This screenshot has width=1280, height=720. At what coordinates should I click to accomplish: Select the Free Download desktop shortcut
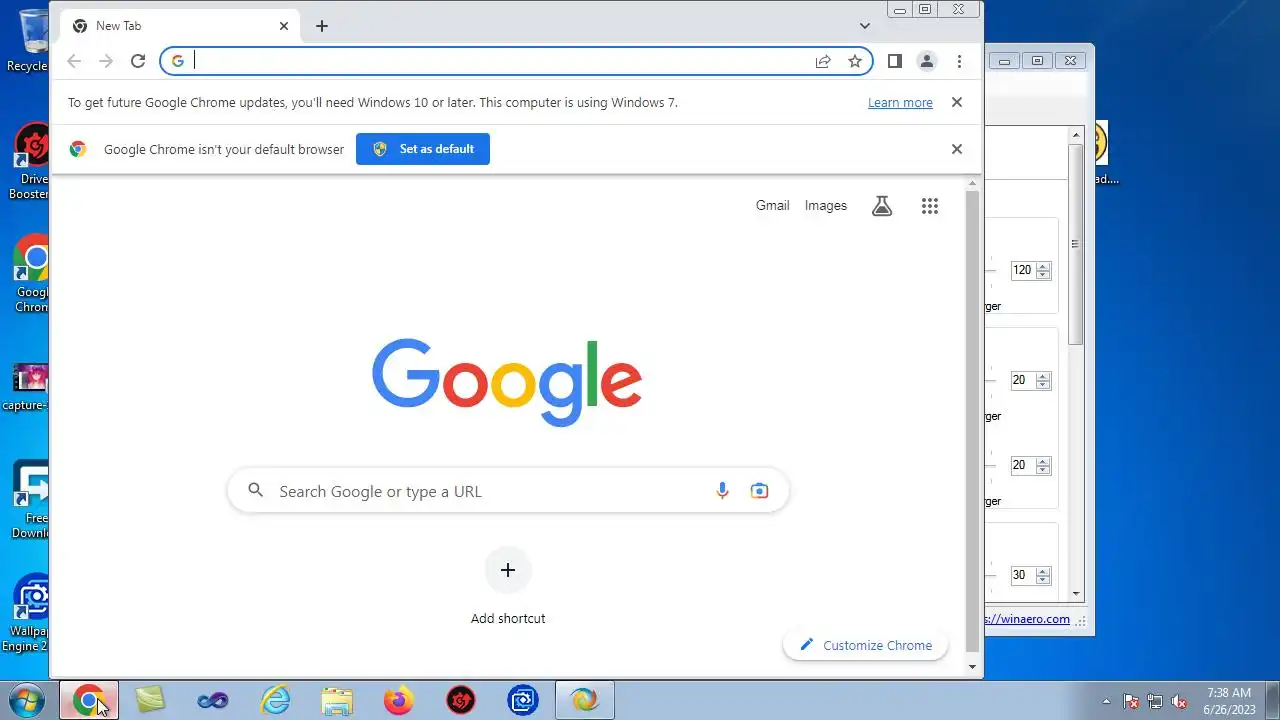30,500
